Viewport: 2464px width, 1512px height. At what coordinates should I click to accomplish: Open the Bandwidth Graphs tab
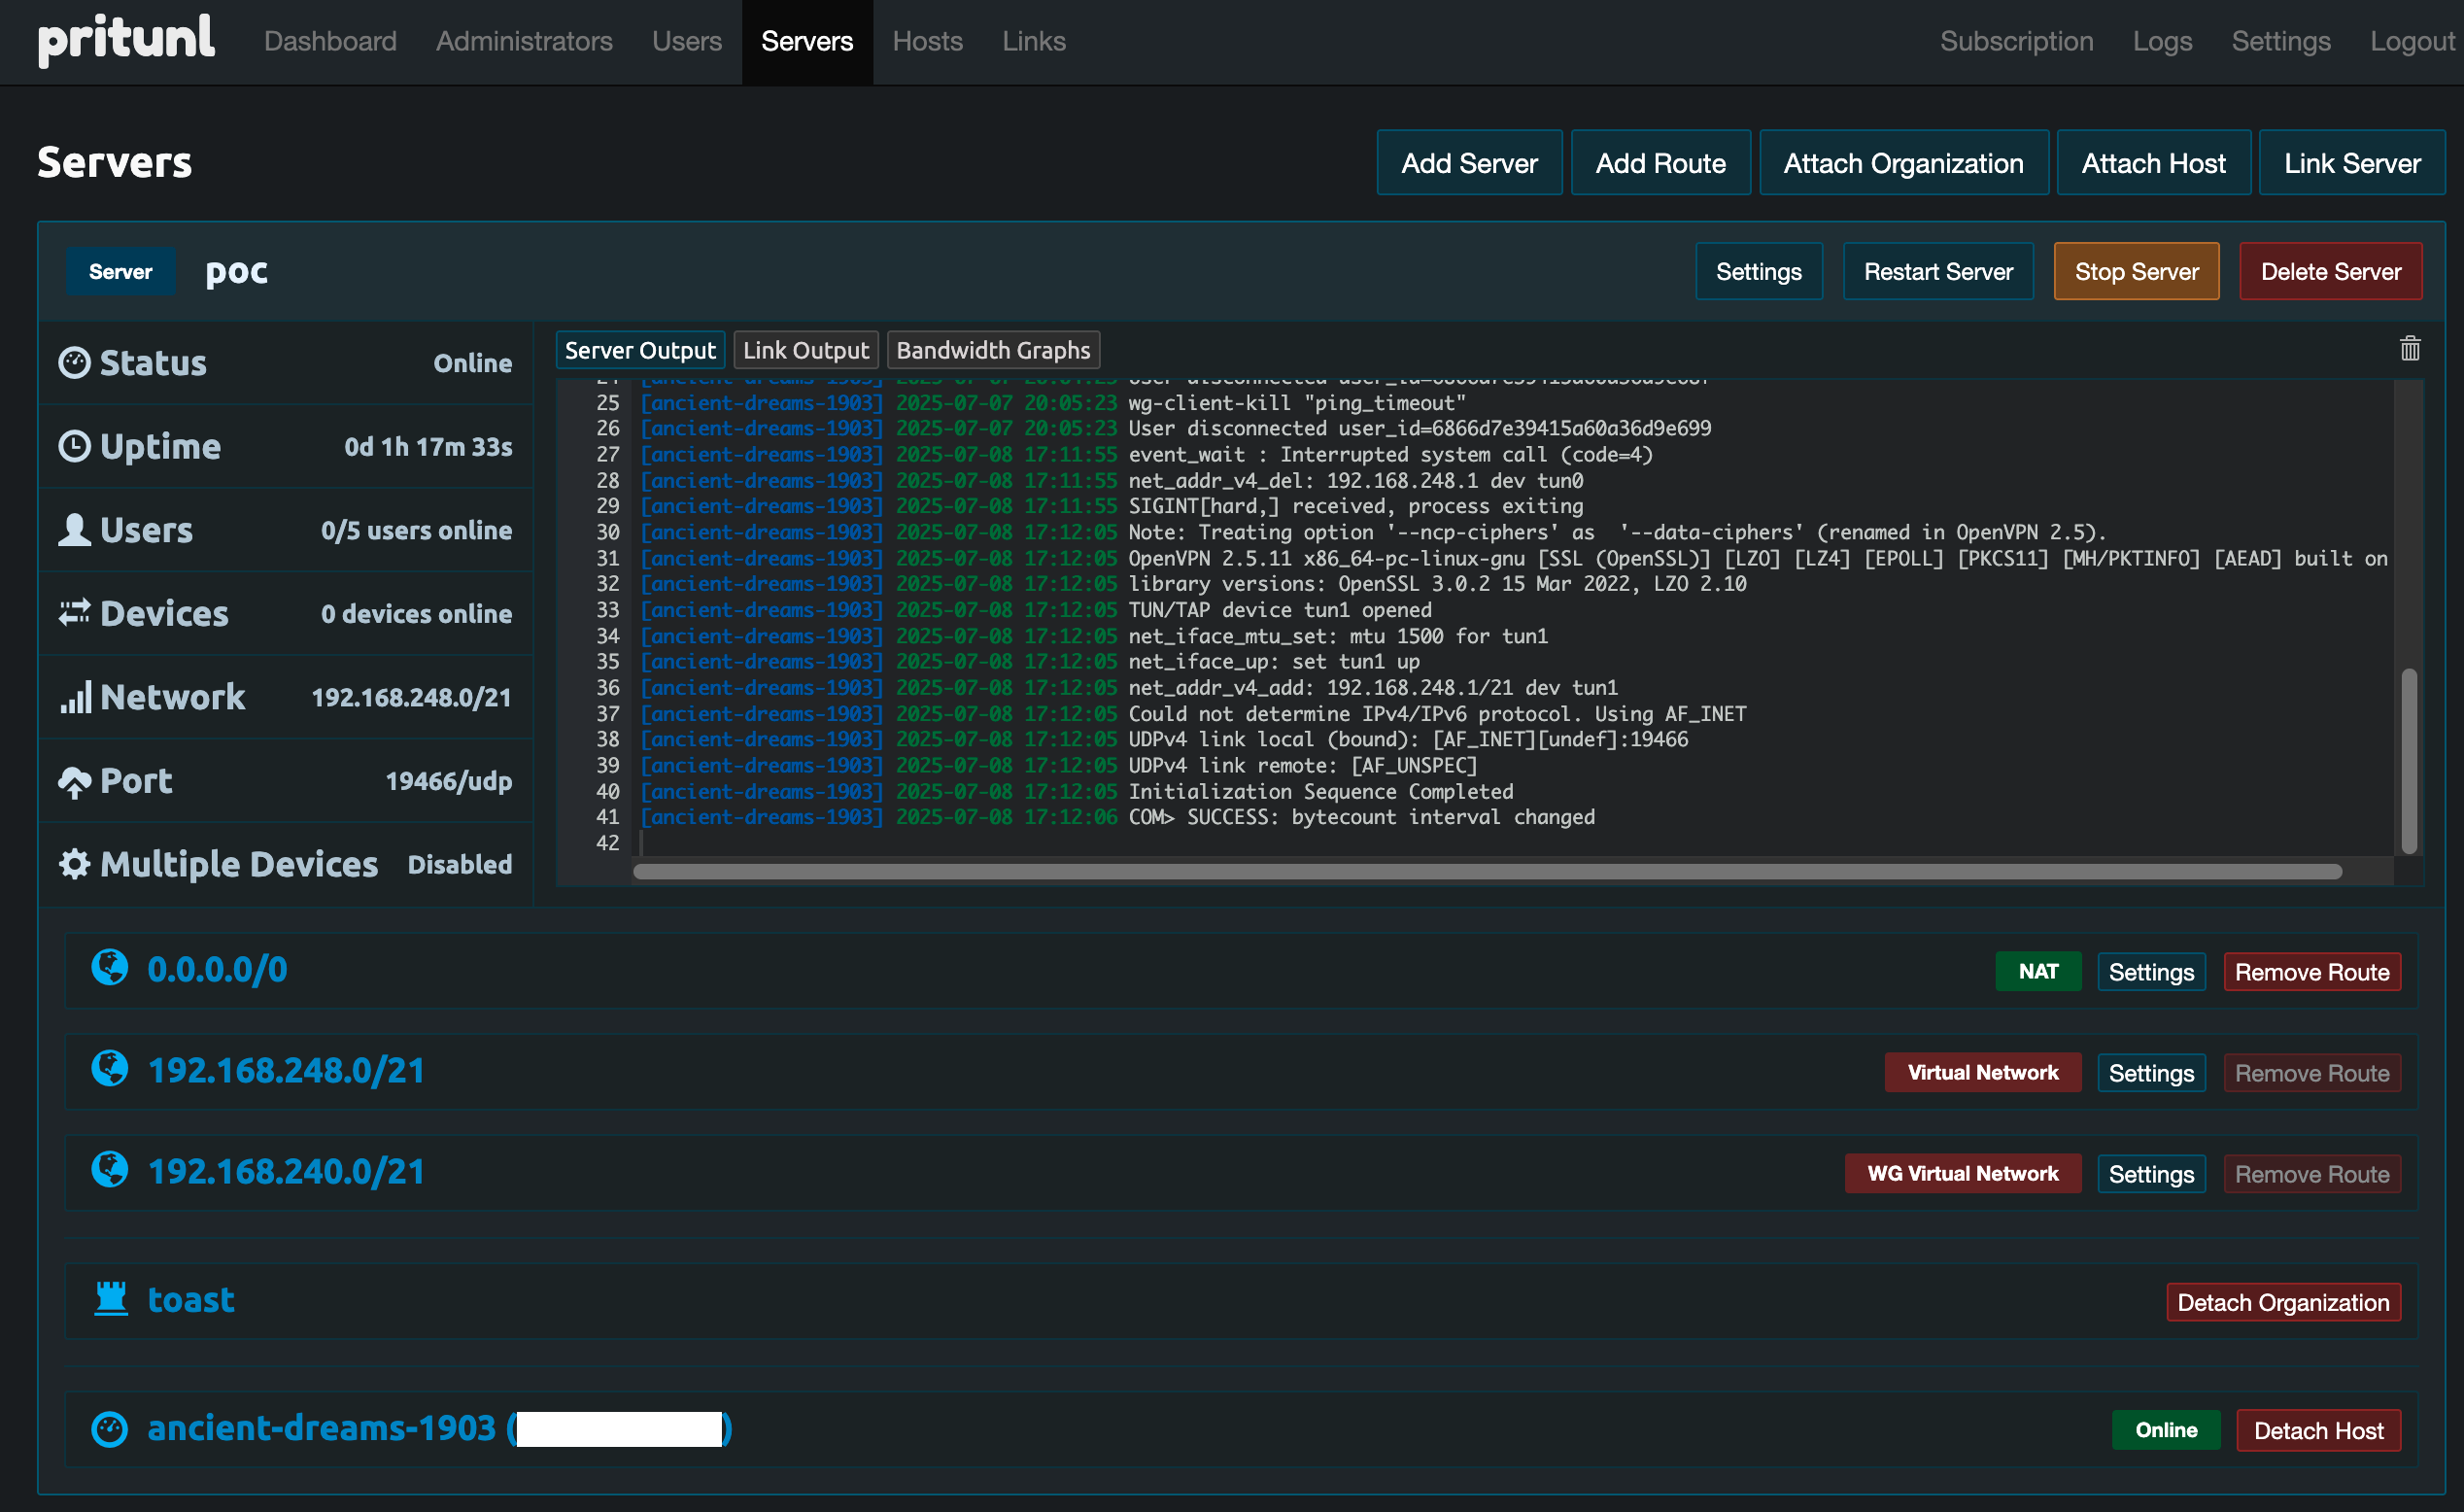[x=992, y=350]
